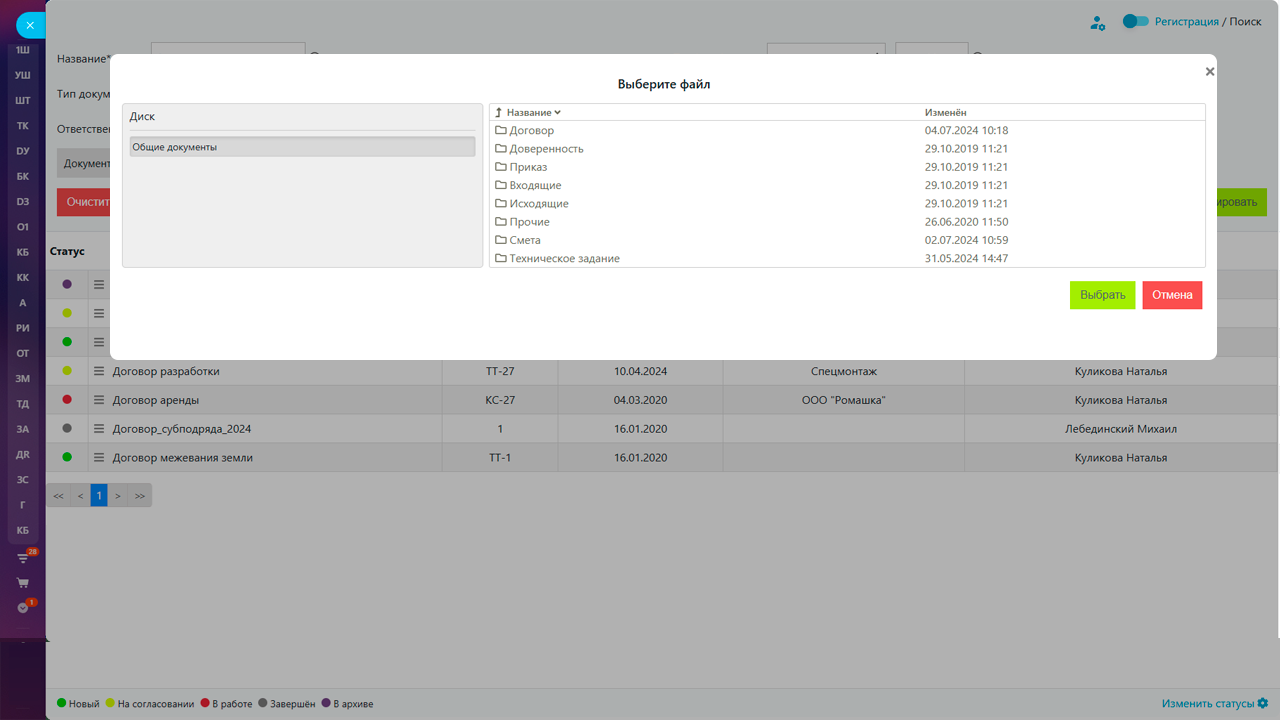Viewport: 1280px width, 720px height.
Task: Click the up-level arrow icon beside Название
Action: point(499,113)
